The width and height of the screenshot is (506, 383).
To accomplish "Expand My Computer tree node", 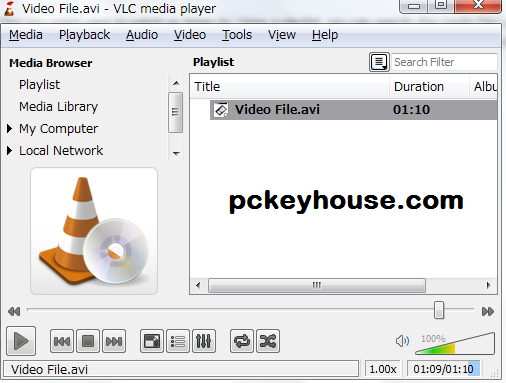I will click(x=9, y=128).
